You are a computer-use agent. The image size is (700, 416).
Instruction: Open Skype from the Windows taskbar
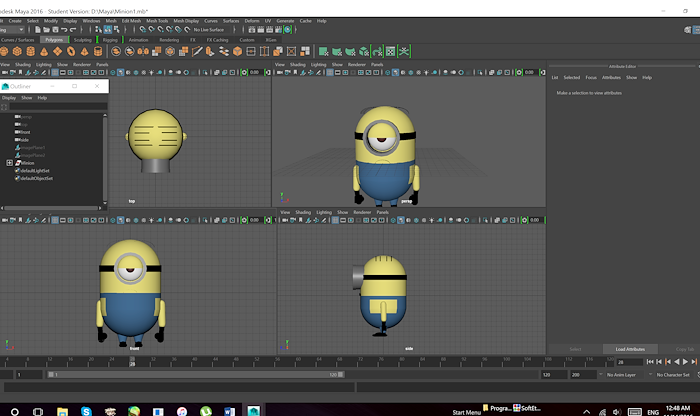click(x=86, y=411)
